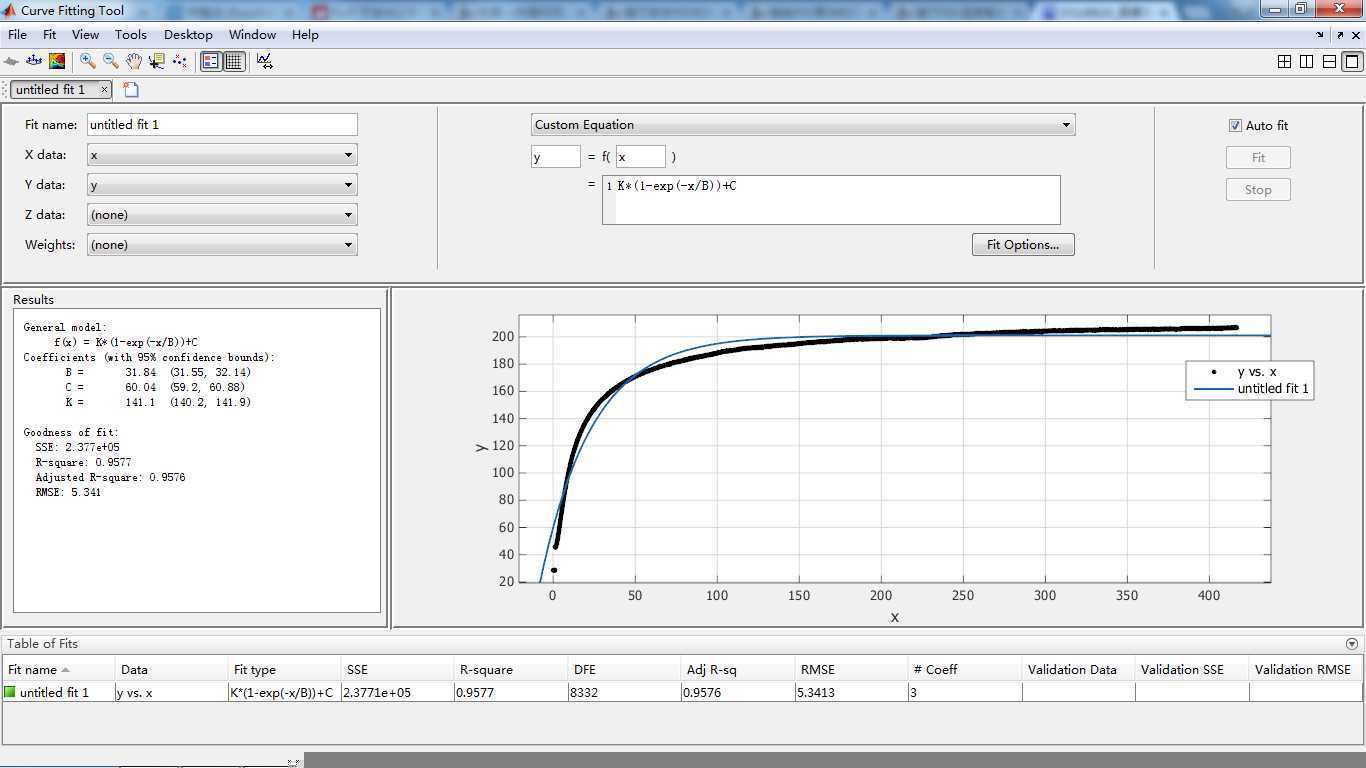
Task: Open the Fit menu
Action: [49, 34]
